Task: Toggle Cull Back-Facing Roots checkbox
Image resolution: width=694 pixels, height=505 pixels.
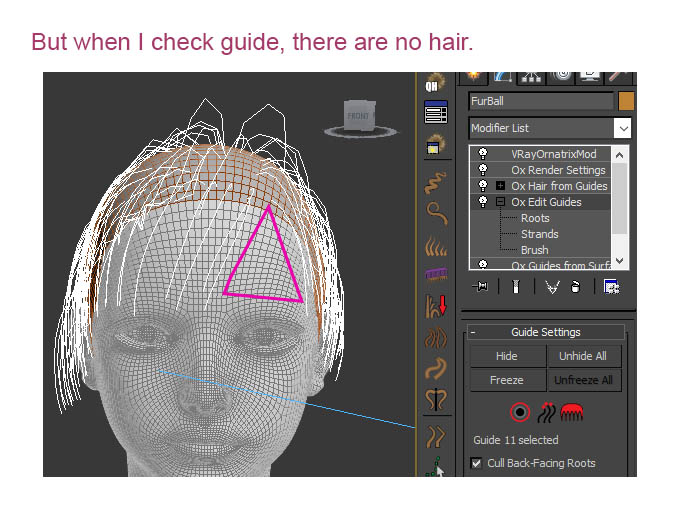Action: [476, 463]
